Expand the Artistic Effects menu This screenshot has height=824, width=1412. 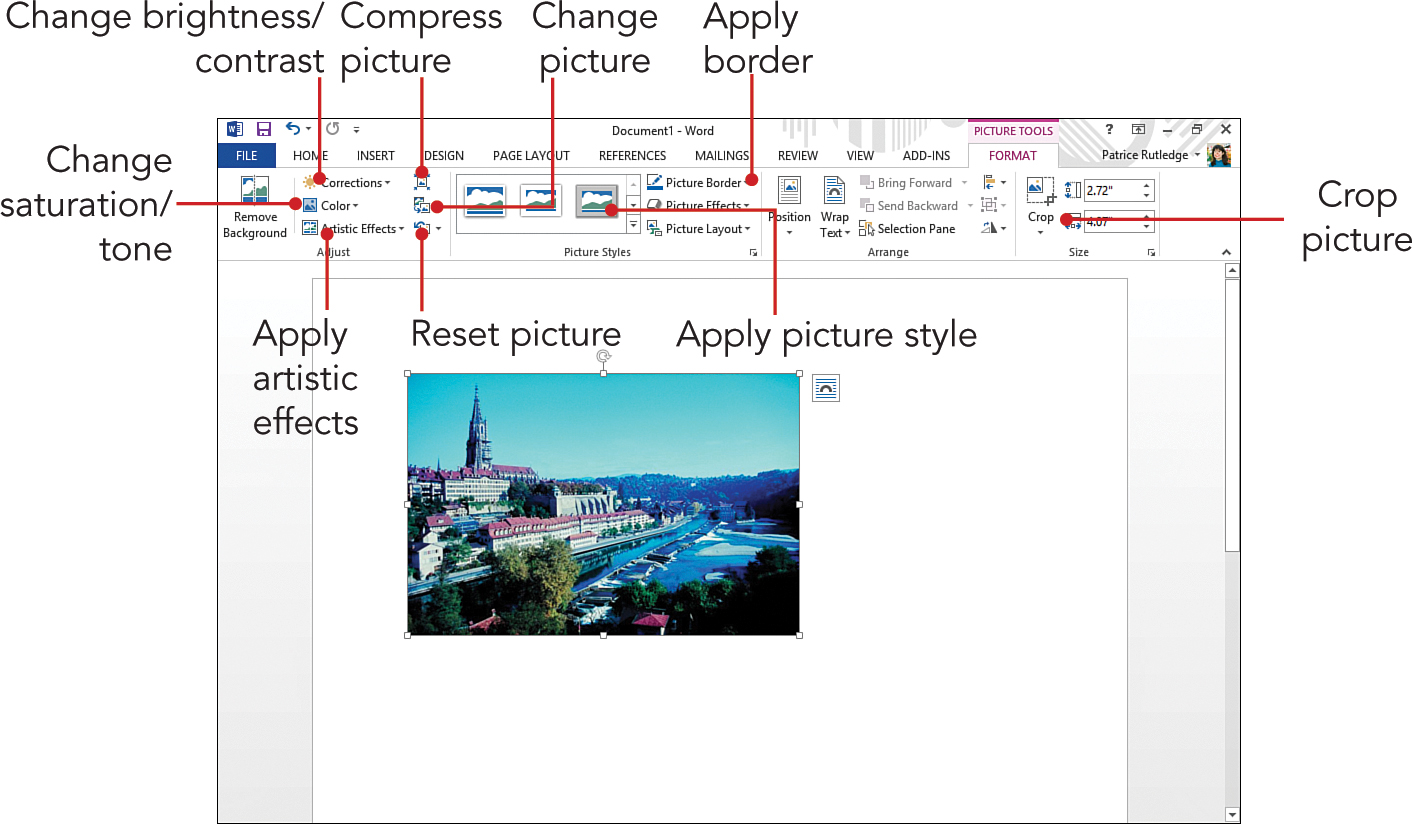coord(353,229)
